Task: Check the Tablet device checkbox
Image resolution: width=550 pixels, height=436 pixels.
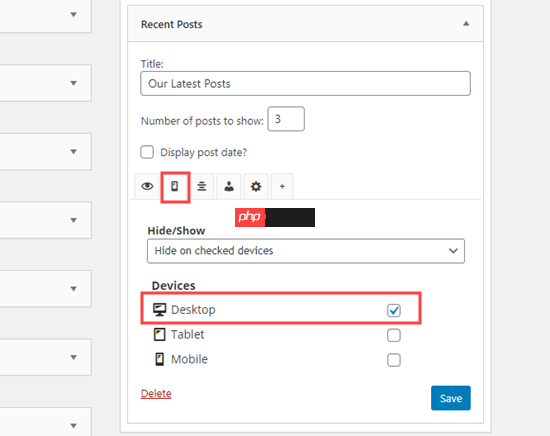Action: pos(394,335)
